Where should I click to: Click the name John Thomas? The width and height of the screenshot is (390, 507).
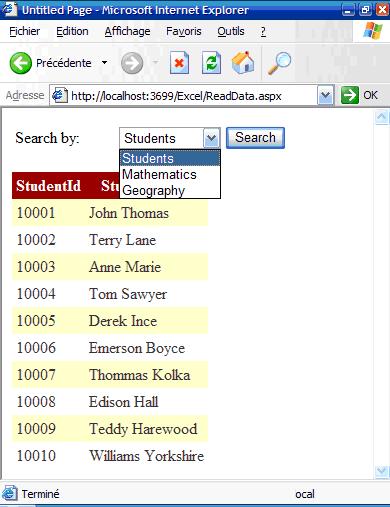point(129,213)
